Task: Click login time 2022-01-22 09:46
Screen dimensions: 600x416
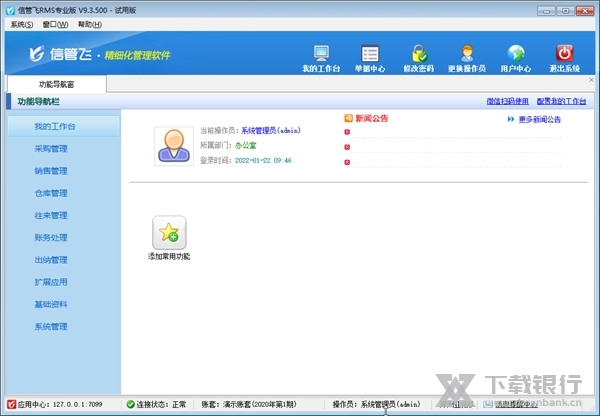Action: pos(263,160)
